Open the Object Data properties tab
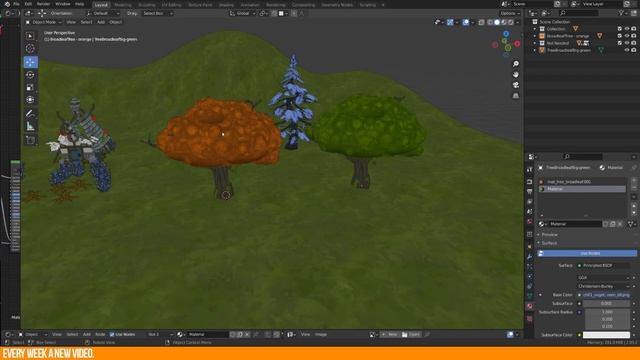The image size is (640, 360). pyautogui.click(x=530, y=296)
